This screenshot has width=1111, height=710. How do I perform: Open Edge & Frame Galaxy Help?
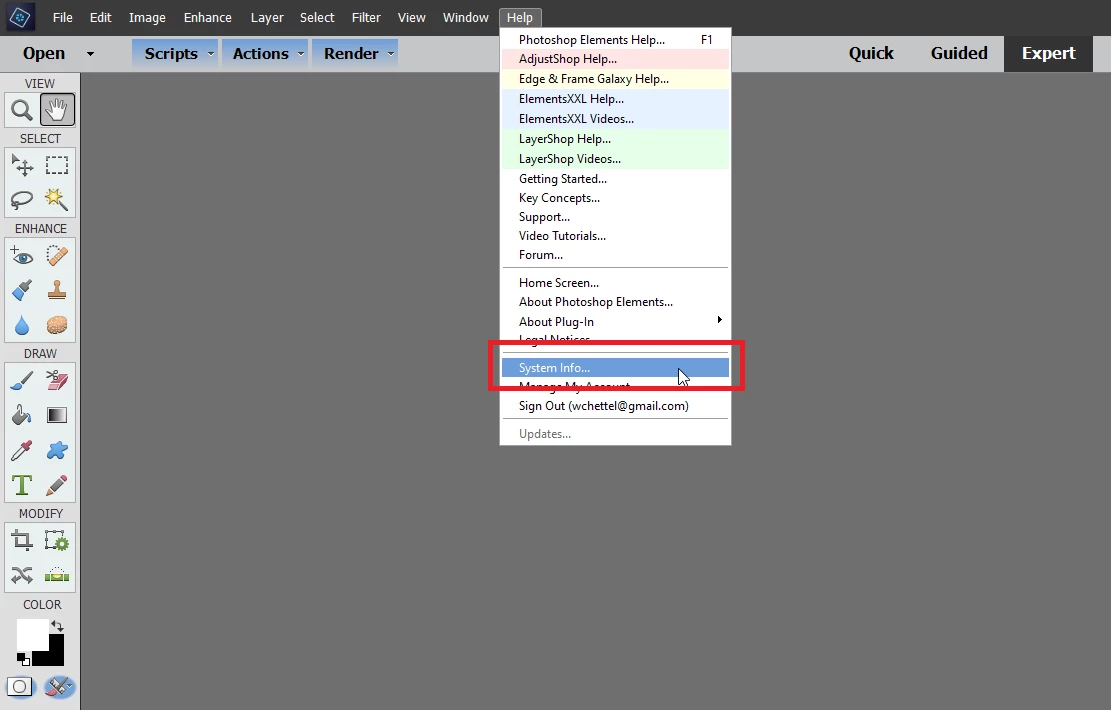coord(616,79)
